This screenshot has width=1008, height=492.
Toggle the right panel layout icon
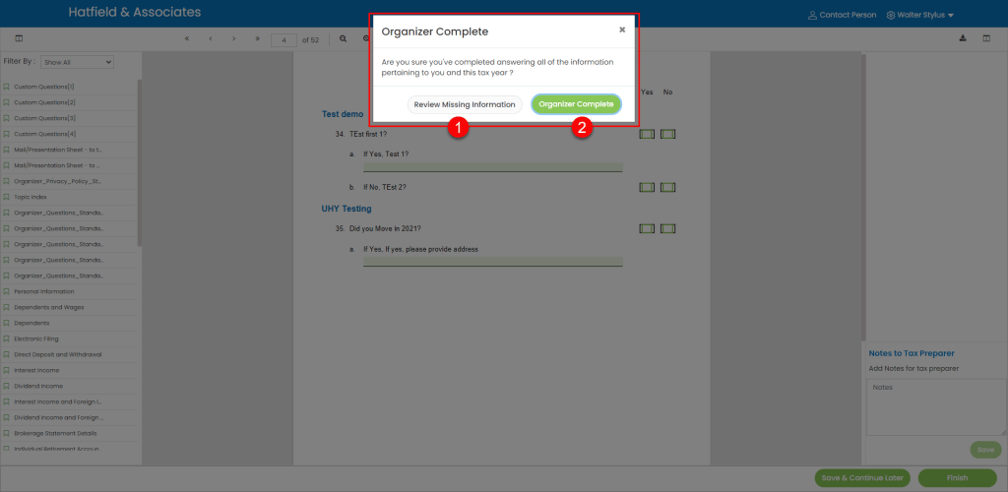click(x=986, y=39)
